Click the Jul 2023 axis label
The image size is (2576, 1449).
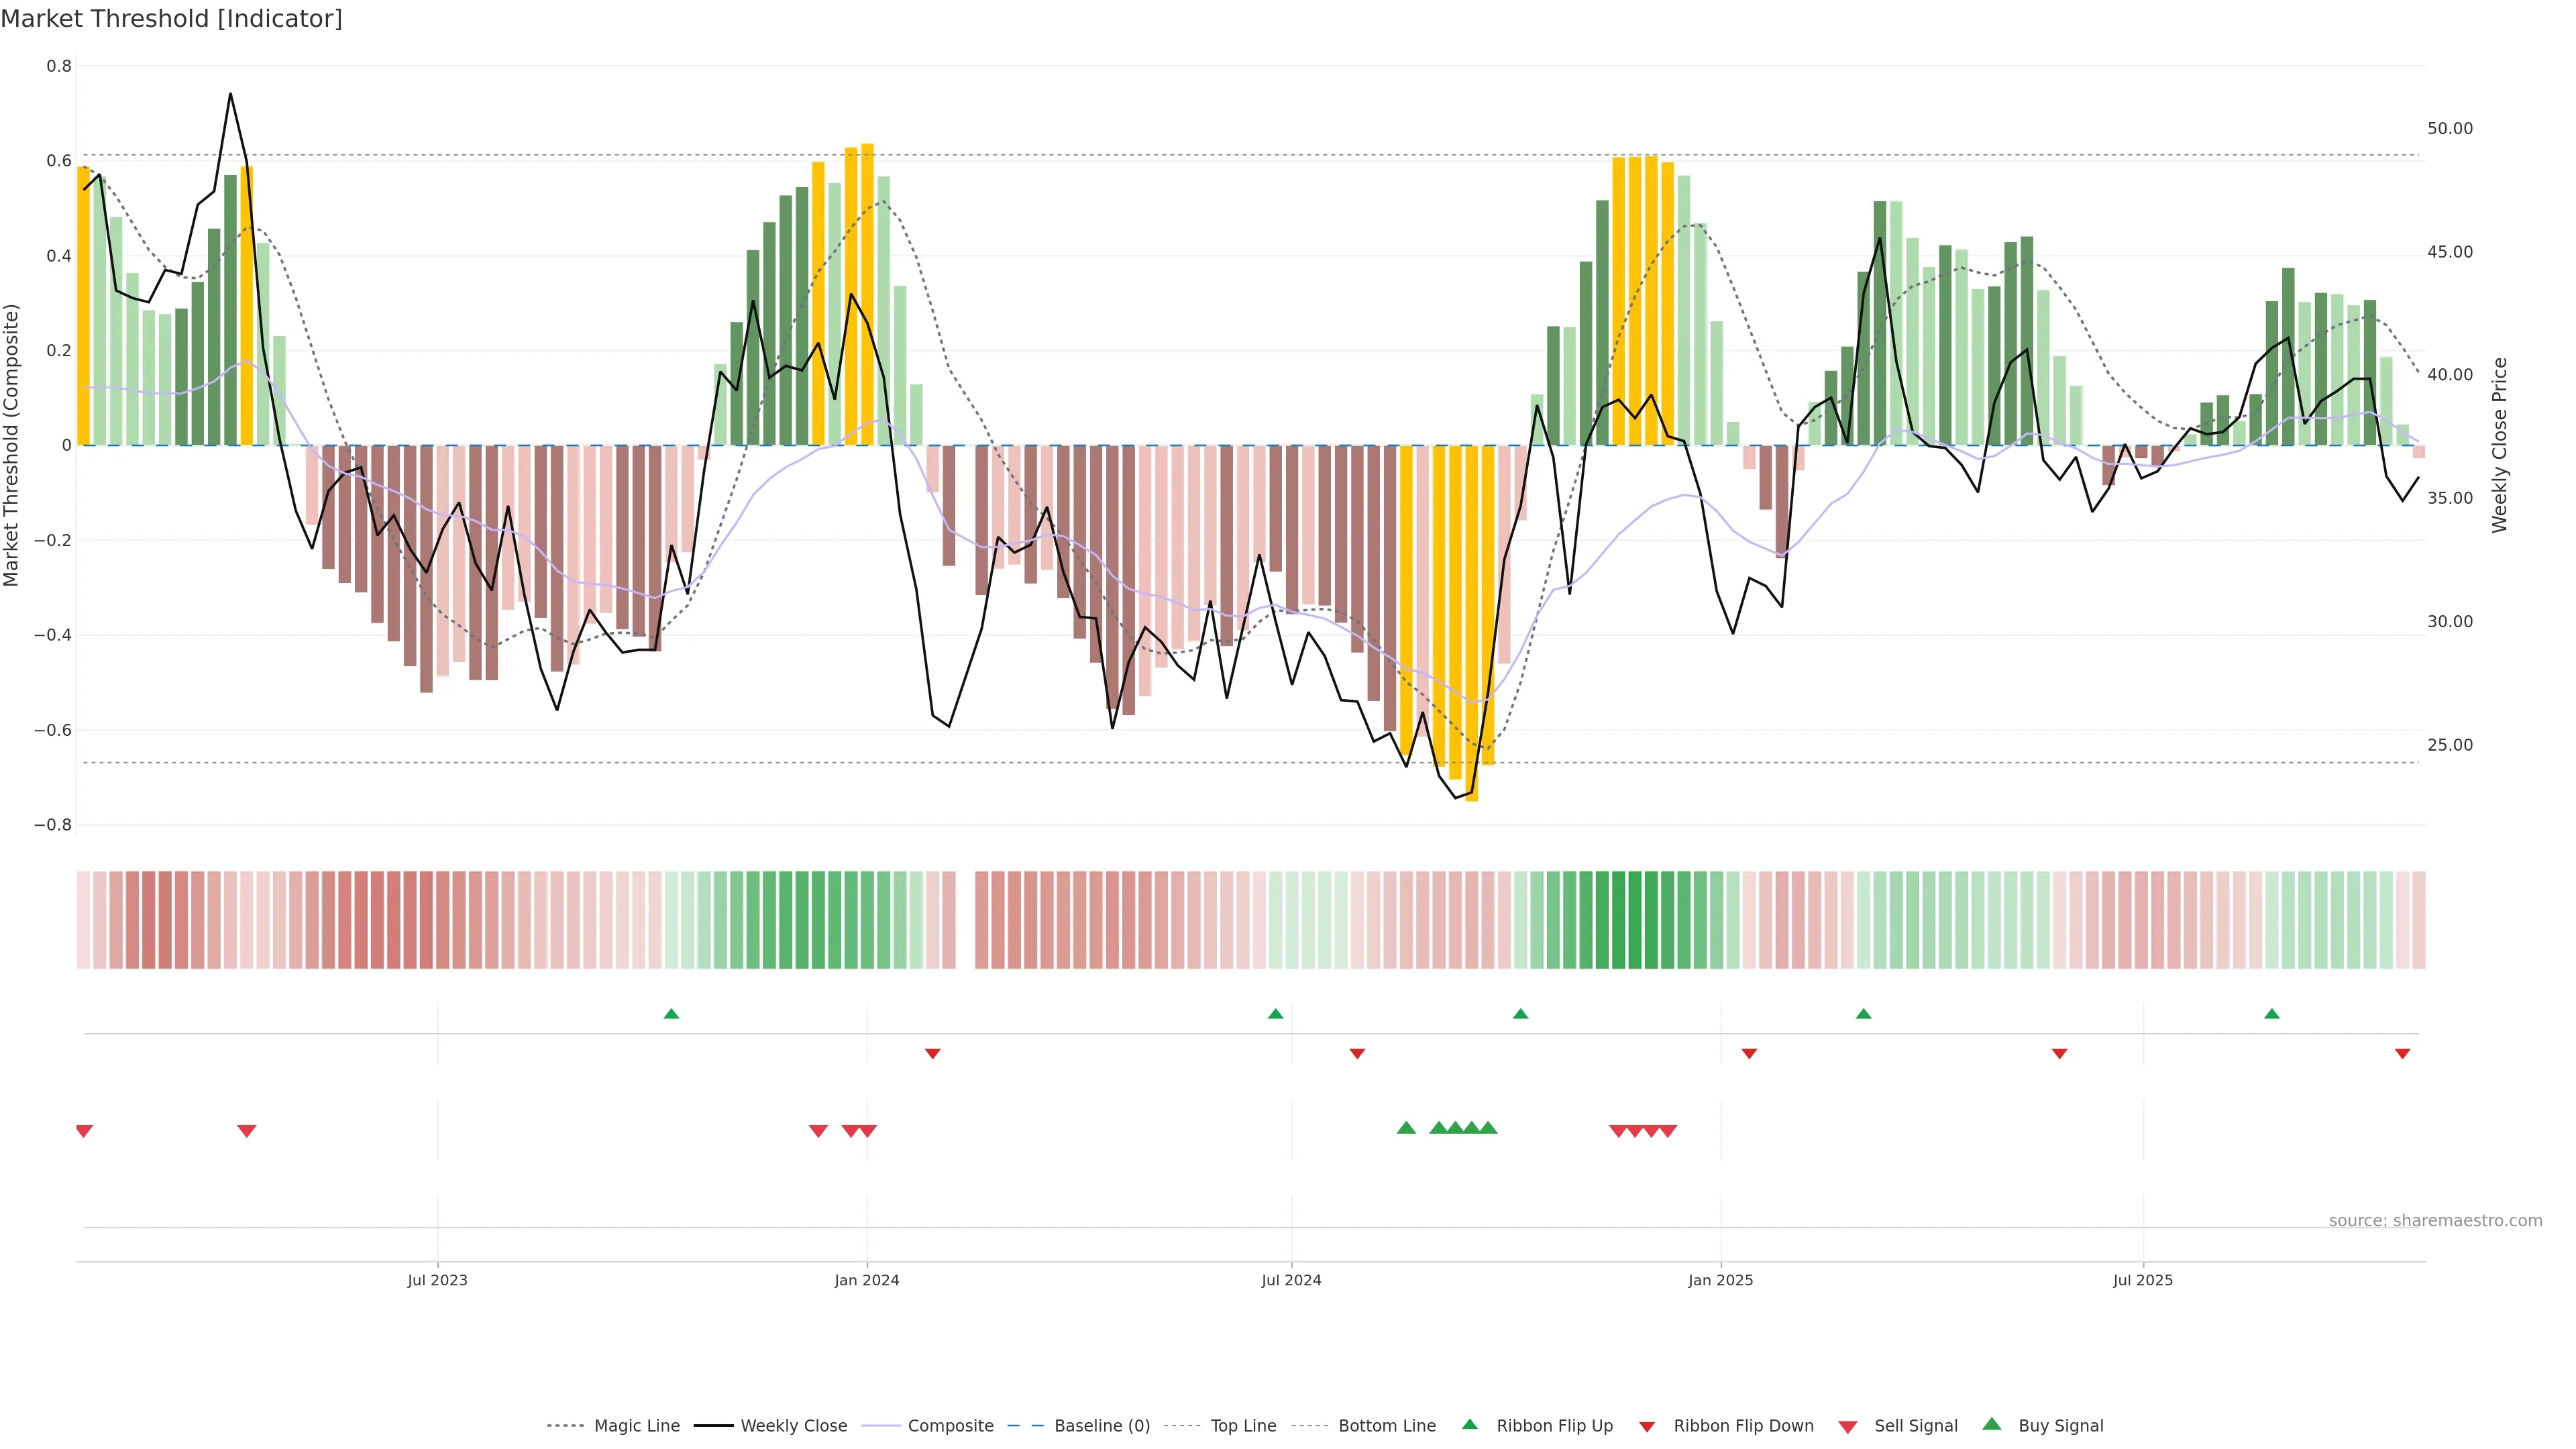pos(437,1280)
